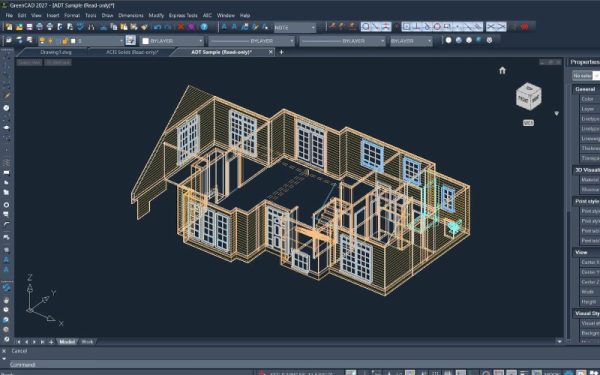The image size is (600, 375).
Task: Toggle layer freeze sun icon
Action: click(x=50, y=41)
